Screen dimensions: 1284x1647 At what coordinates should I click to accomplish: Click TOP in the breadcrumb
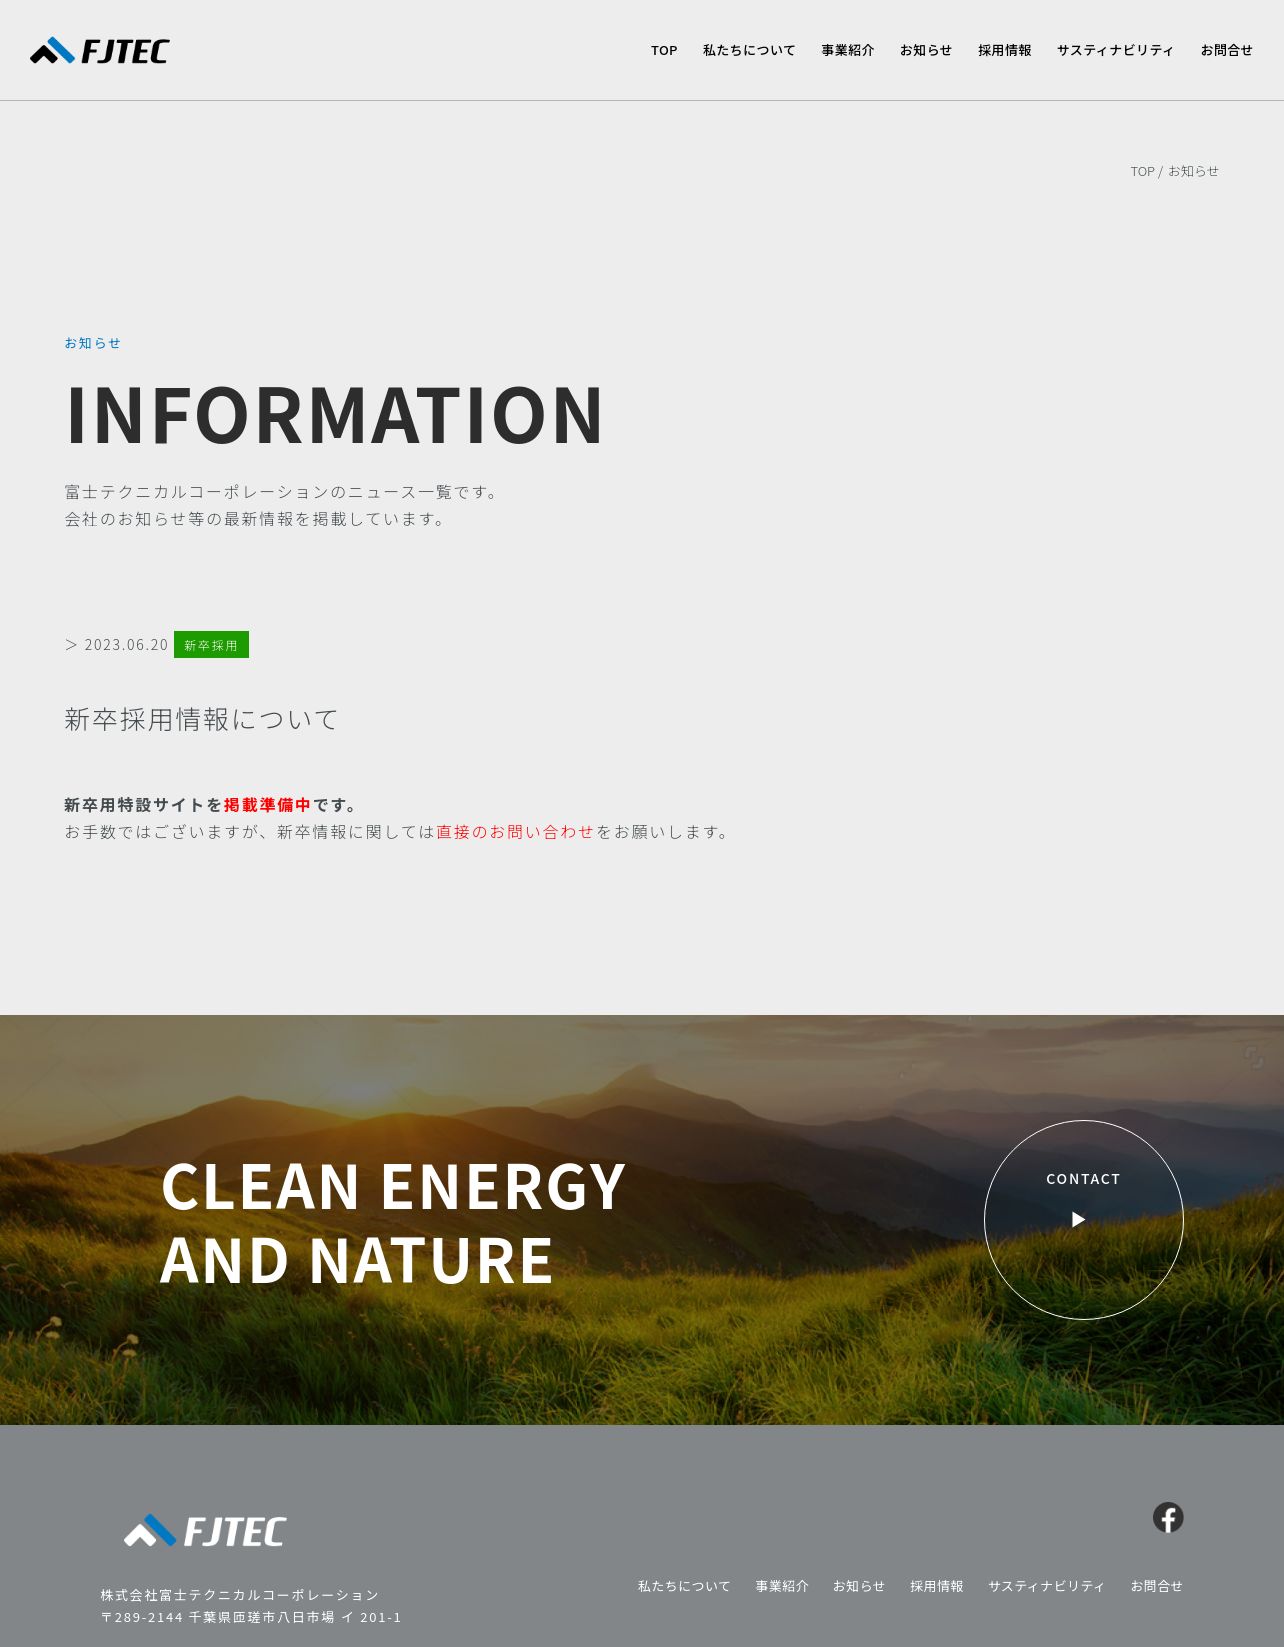coord(1142,171)
